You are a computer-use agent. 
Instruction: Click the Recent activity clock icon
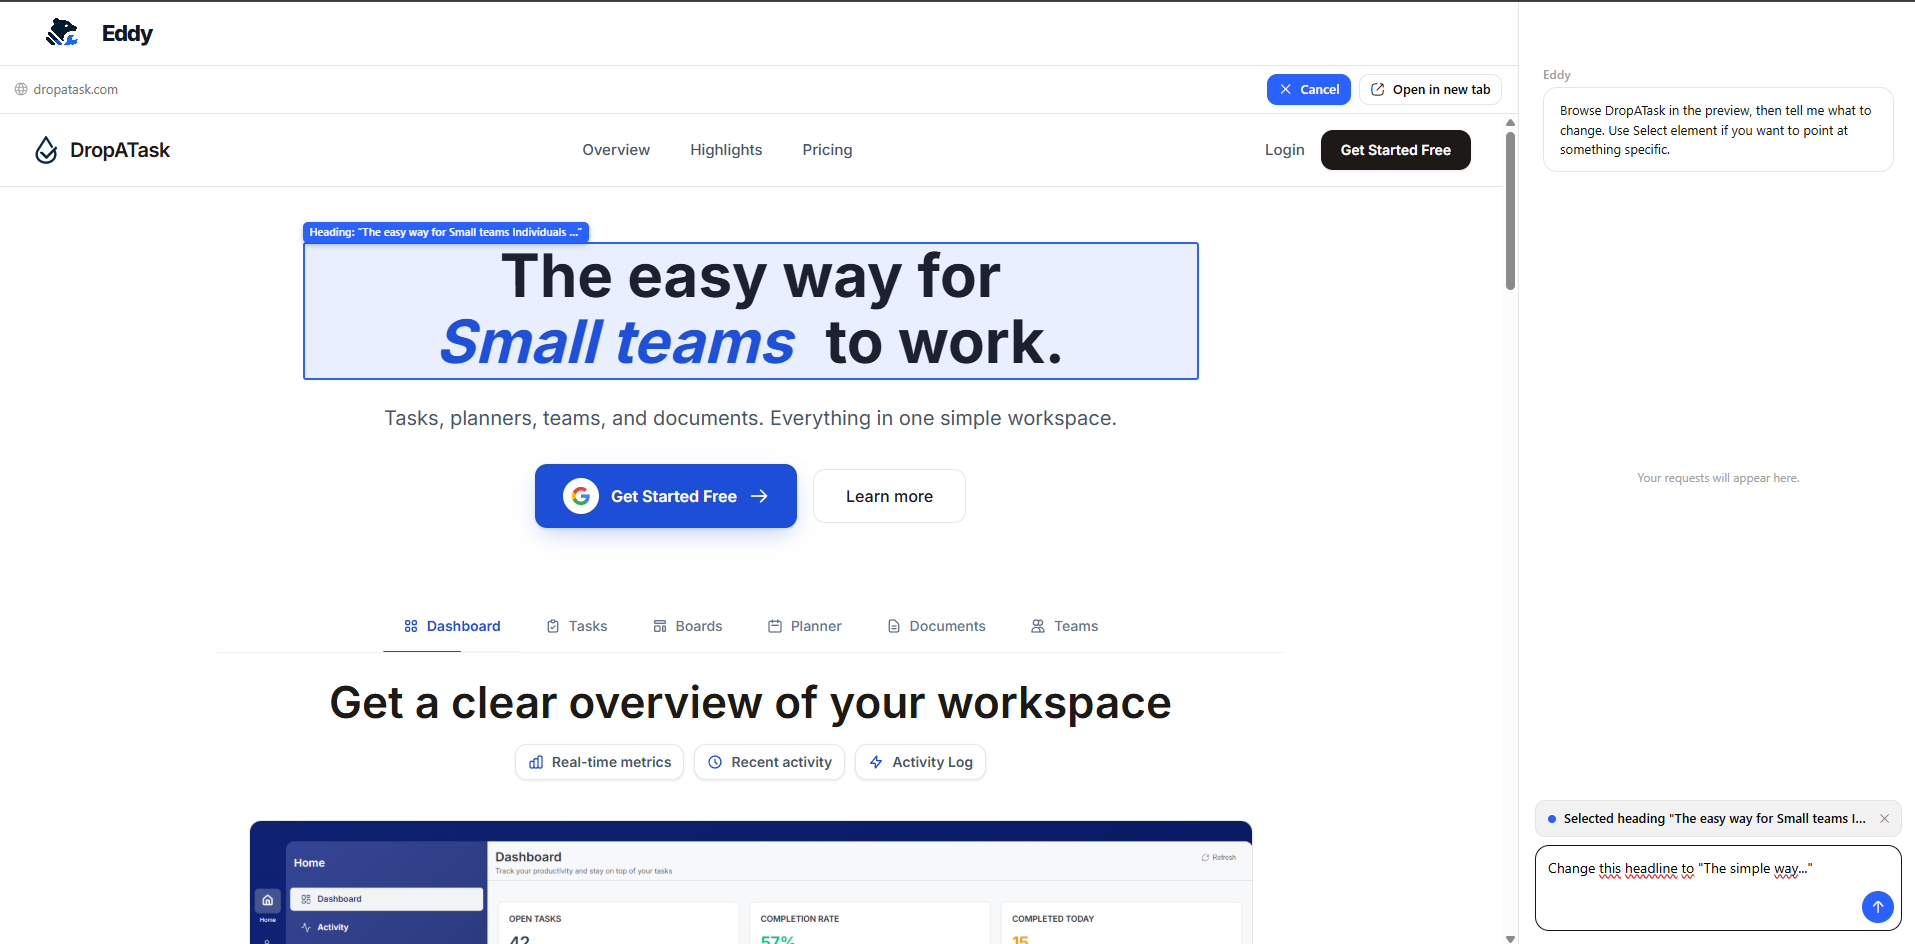(x=715, y=762)
